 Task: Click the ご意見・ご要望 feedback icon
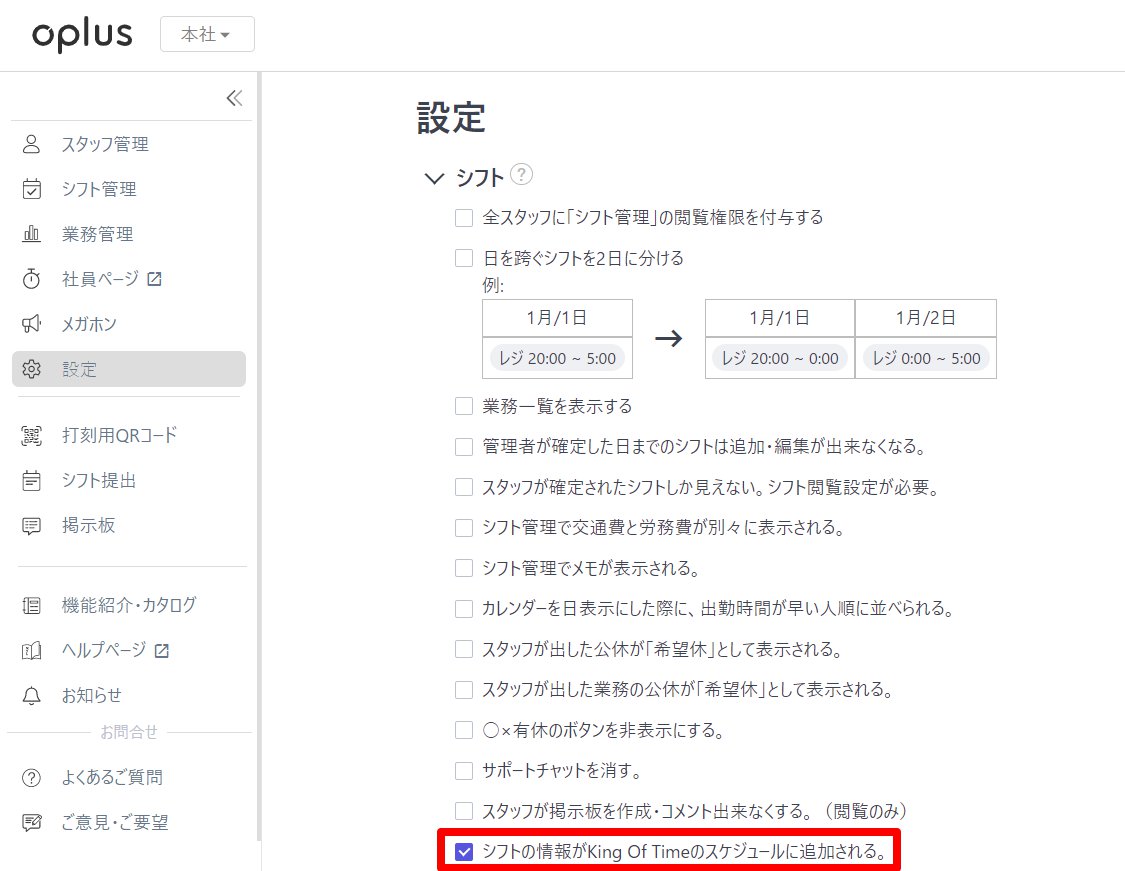pos(32,823)
